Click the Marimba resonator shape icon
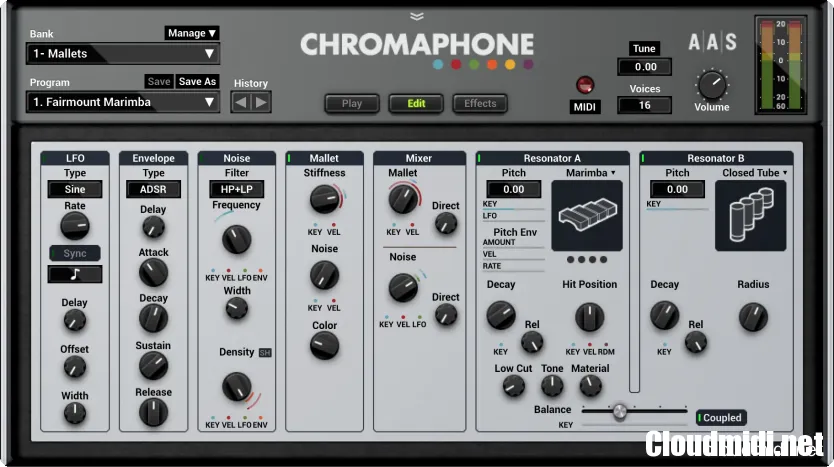The image size is (834, 467). click(x=586, y=216)
